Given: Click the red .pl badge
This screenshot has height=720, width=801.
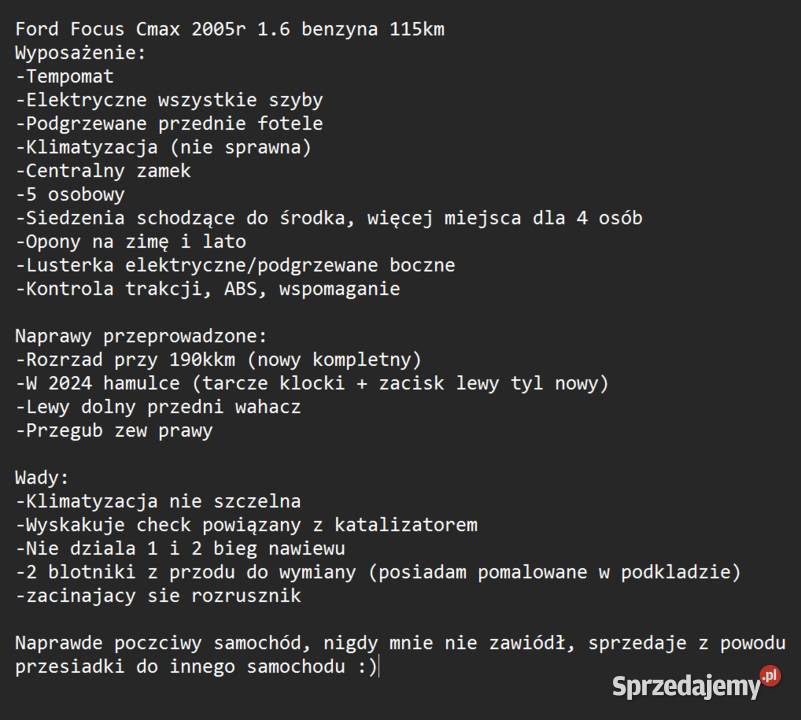Looking at the screenshot, I should pyautogui.click(x=769, y=676).
